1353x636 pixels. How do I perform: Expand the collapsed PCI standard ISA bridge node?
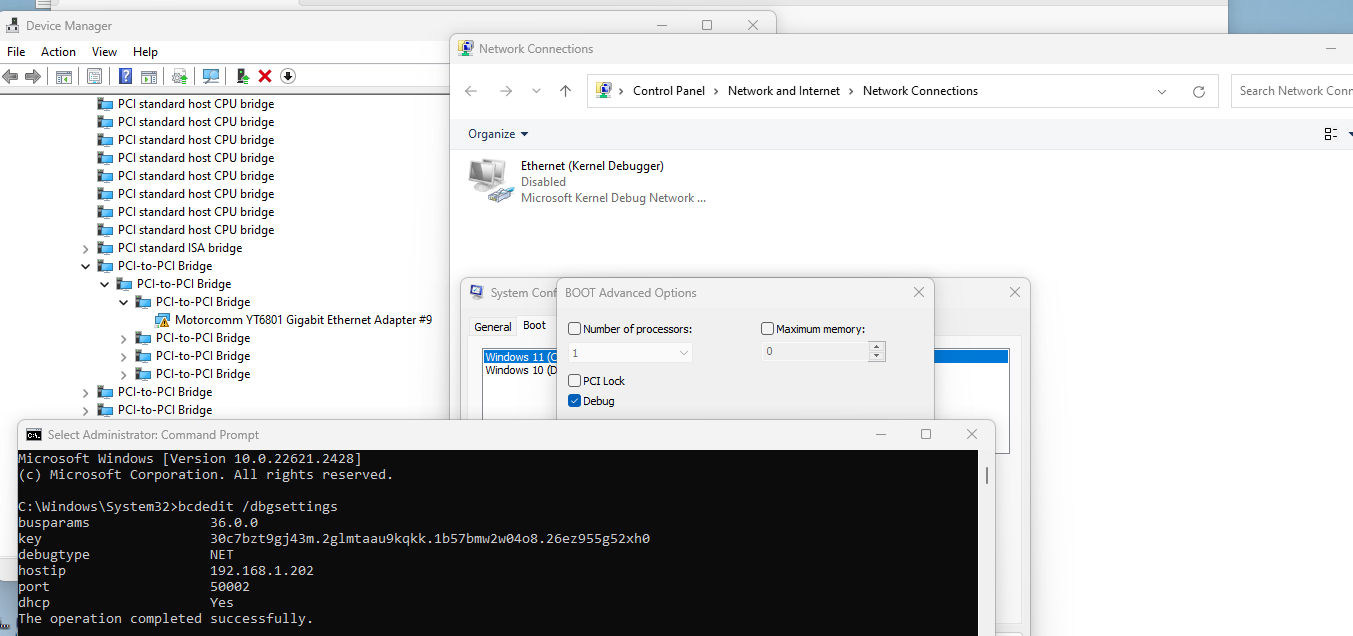coord(85,247)
